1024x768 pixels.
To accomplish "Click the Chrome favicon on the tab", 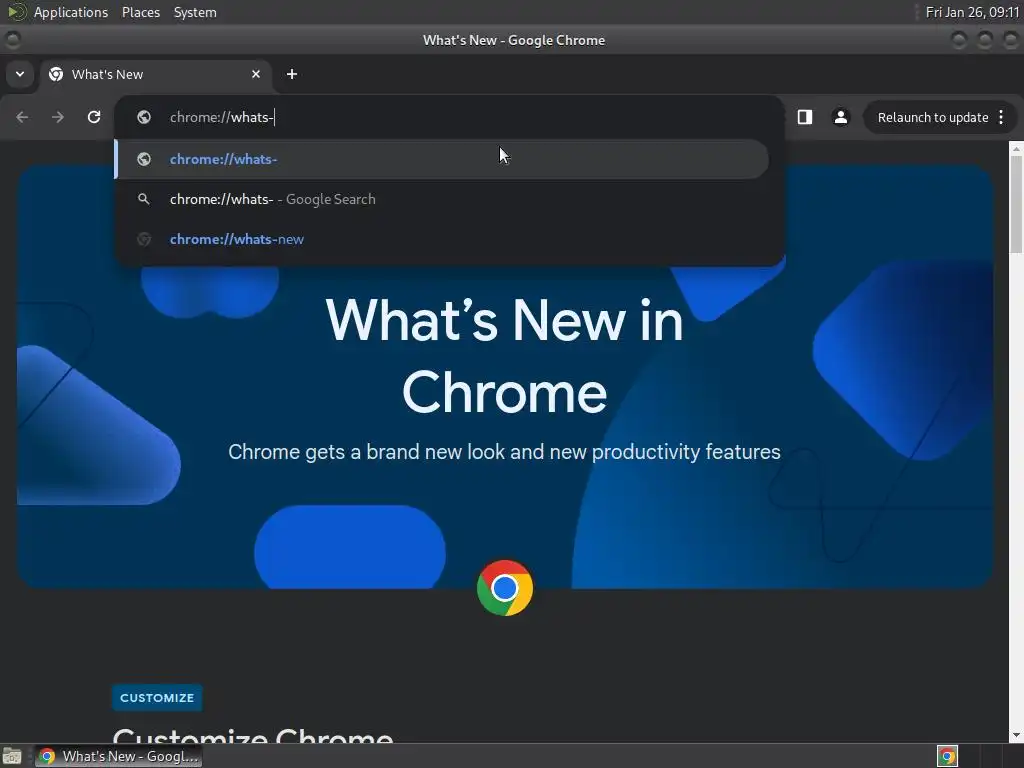I will tap(56, 74).
